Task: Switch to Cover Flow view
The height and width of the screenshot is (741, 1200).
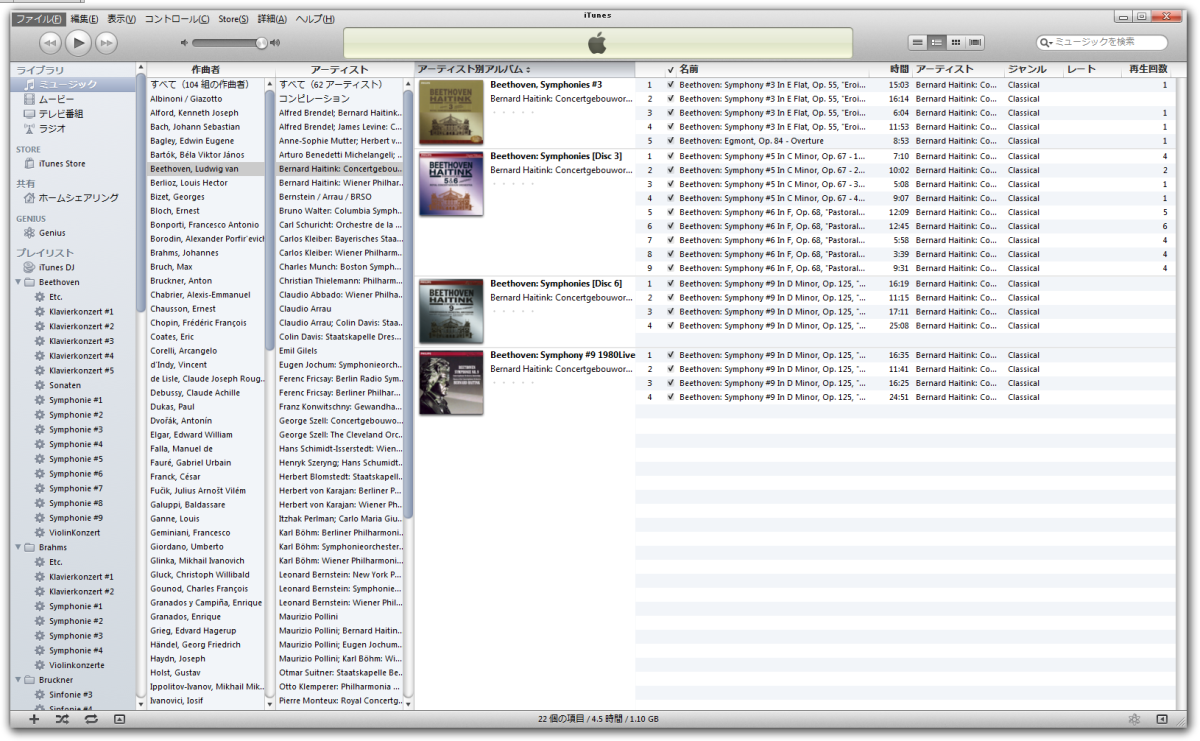Action: 975,42
